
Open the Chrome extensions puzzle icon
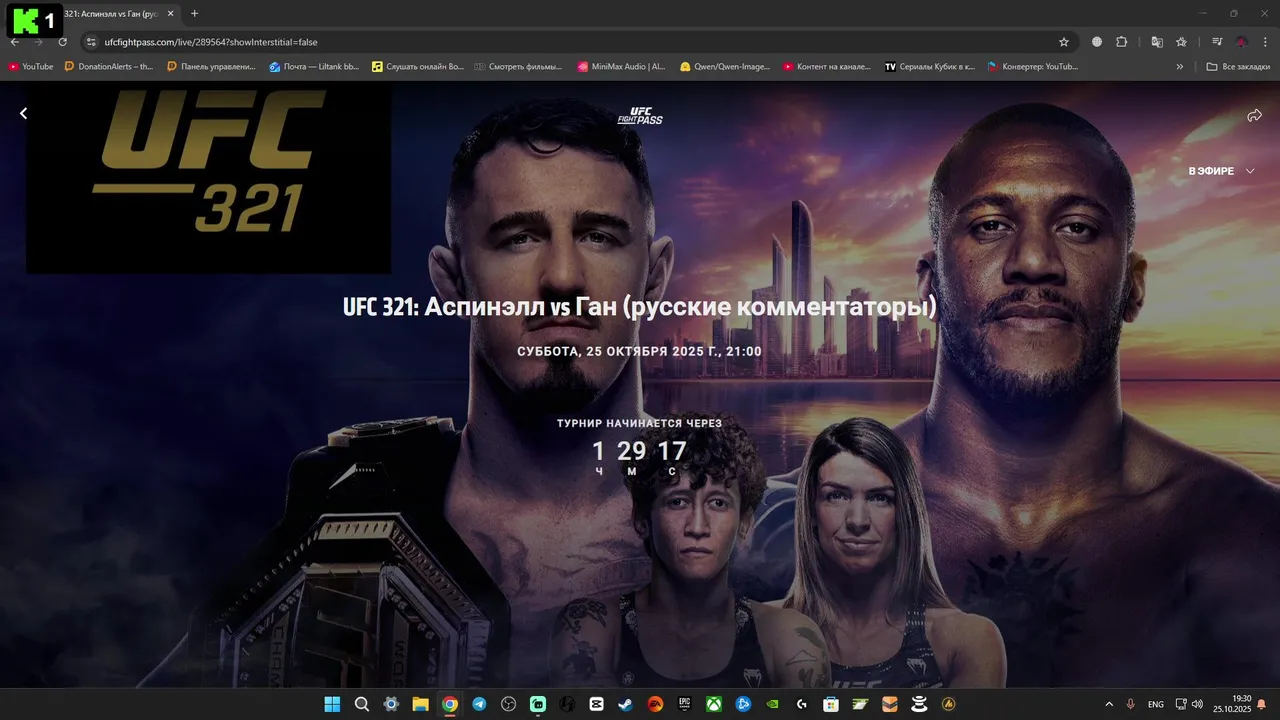(x=1121, y=42)
